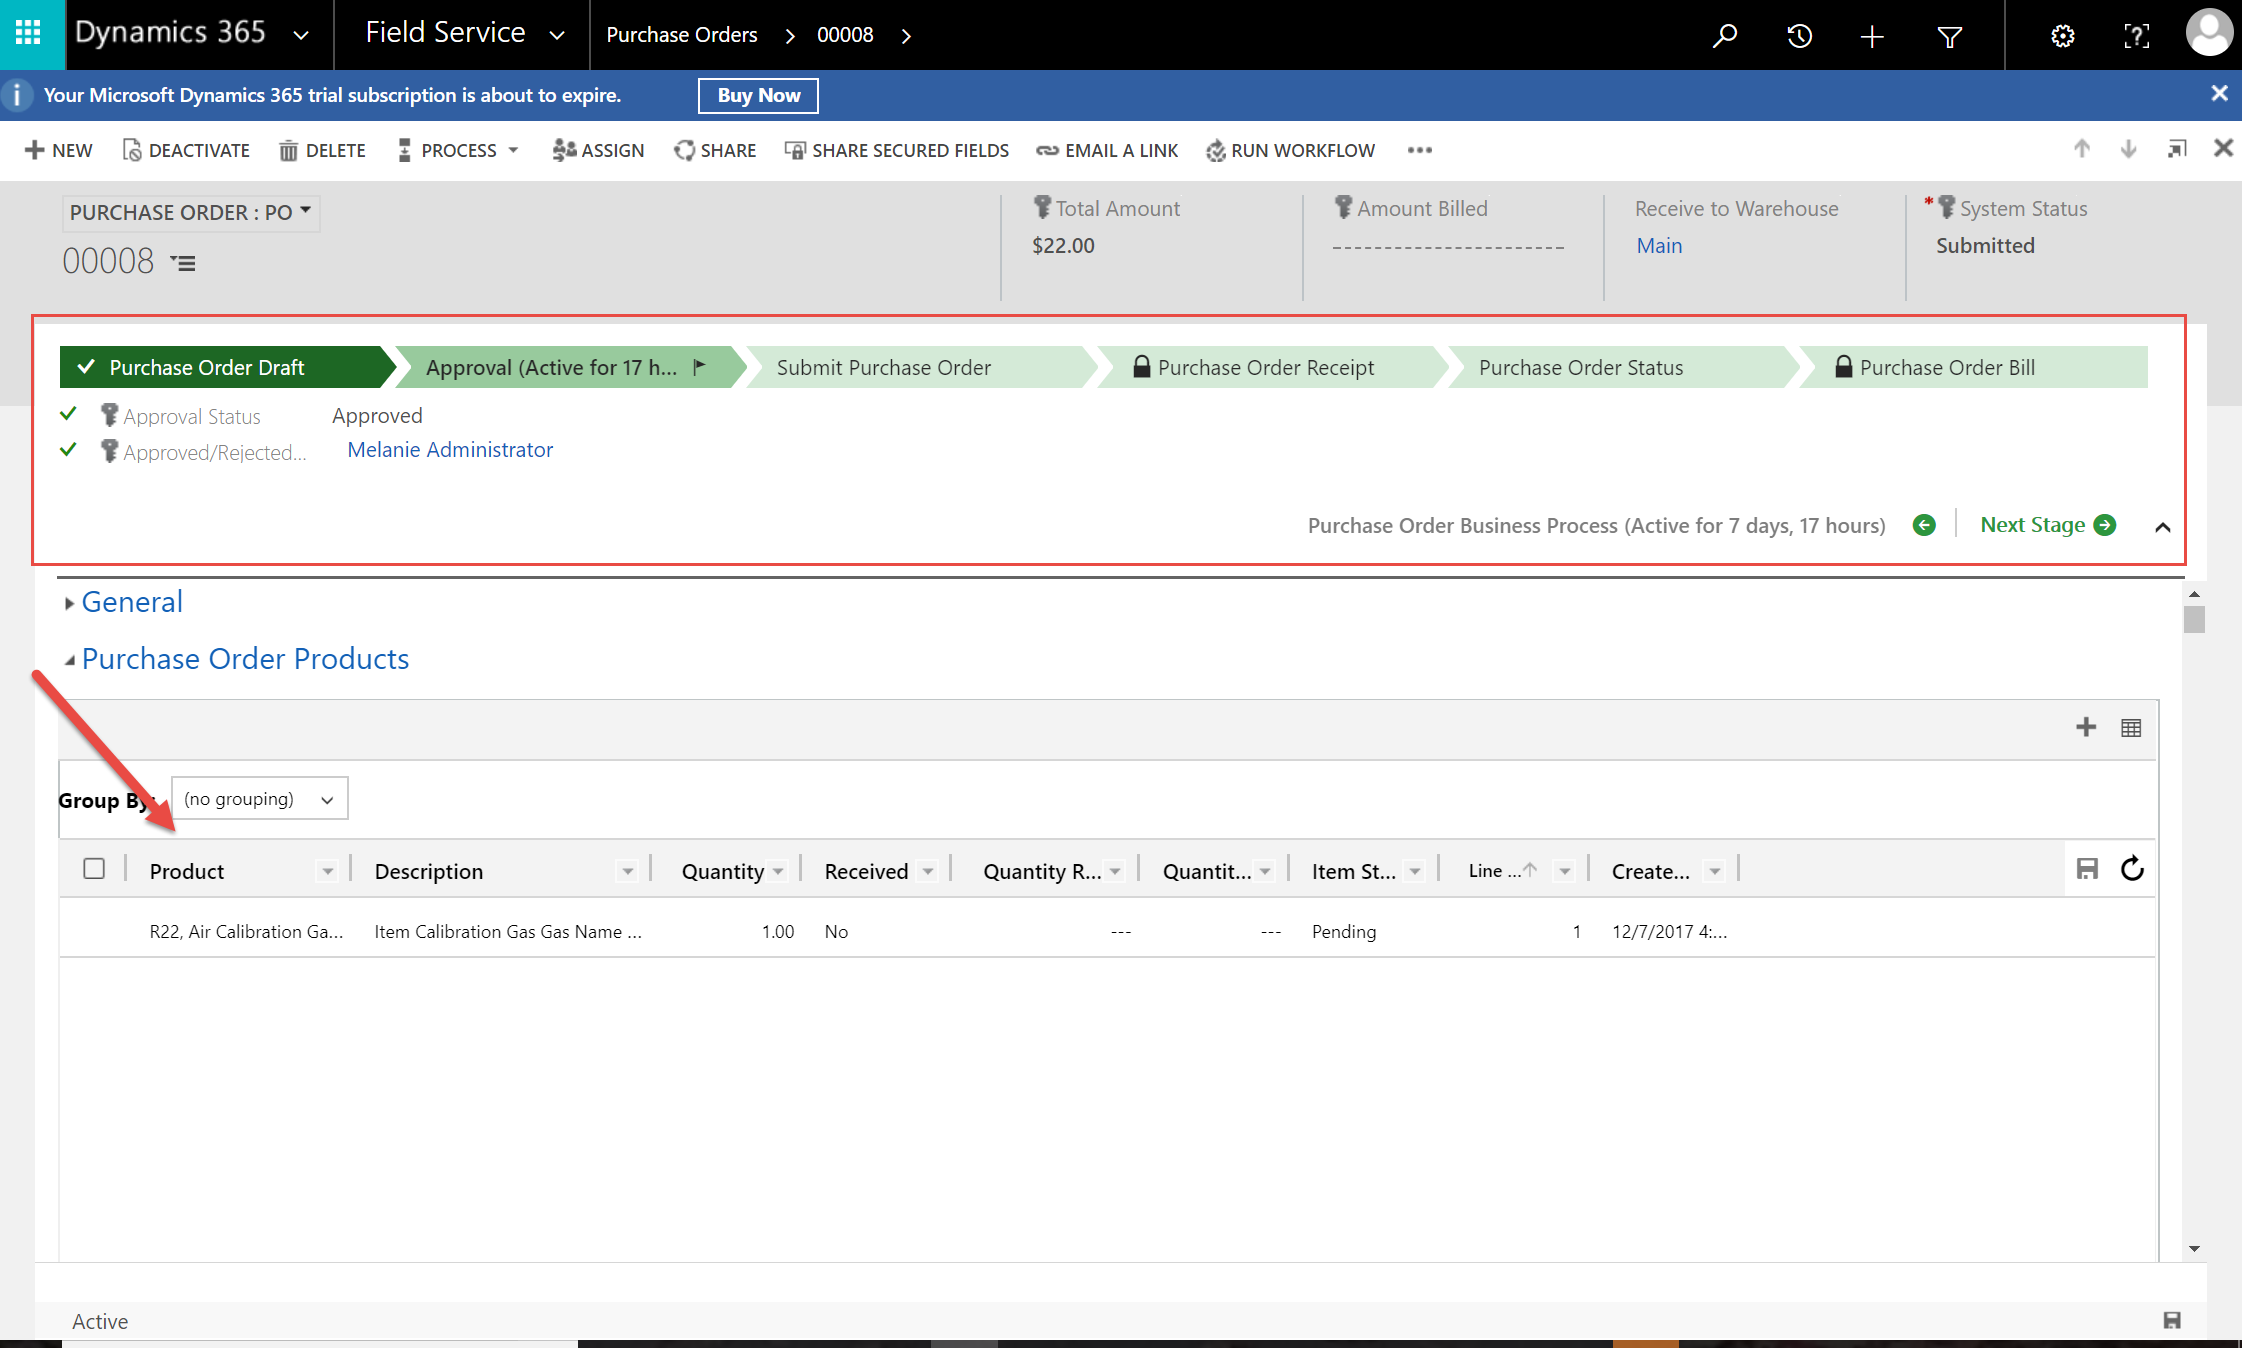Click previous stage green arrow
The height and width of the screenshot is (1348, 2242).
coord(1924,525)
